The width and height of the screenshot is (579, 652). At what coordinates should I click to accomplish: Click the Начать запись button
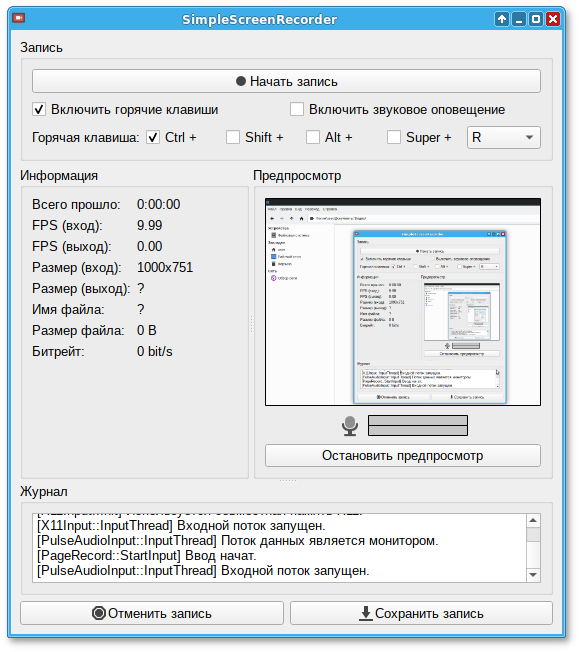point(286,81)
